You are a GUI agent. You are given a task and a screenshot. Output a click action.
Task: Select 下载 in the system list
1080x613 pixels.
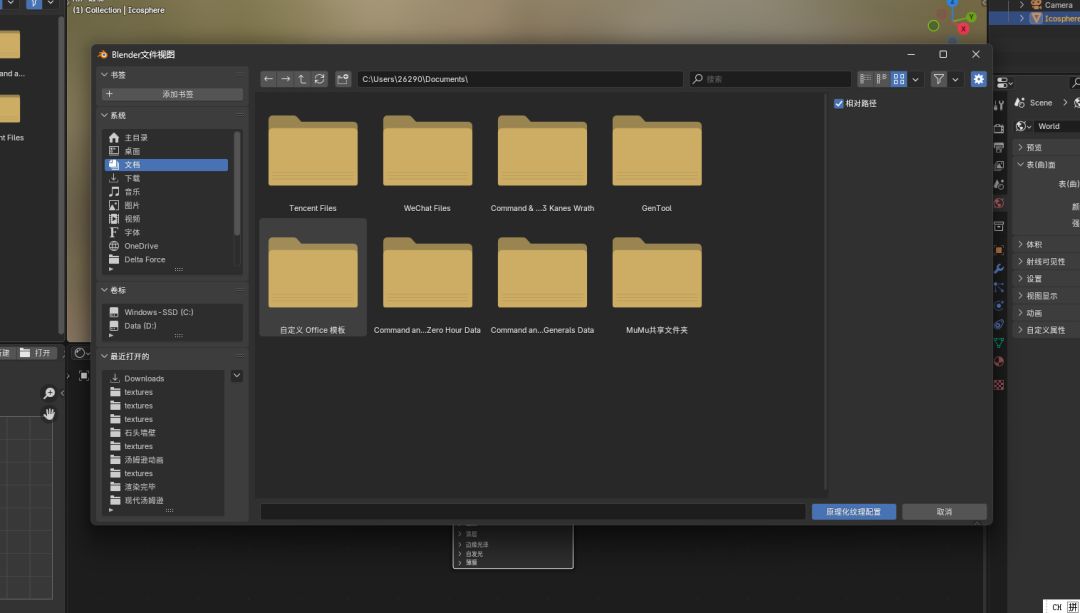(x=132, y=178)
